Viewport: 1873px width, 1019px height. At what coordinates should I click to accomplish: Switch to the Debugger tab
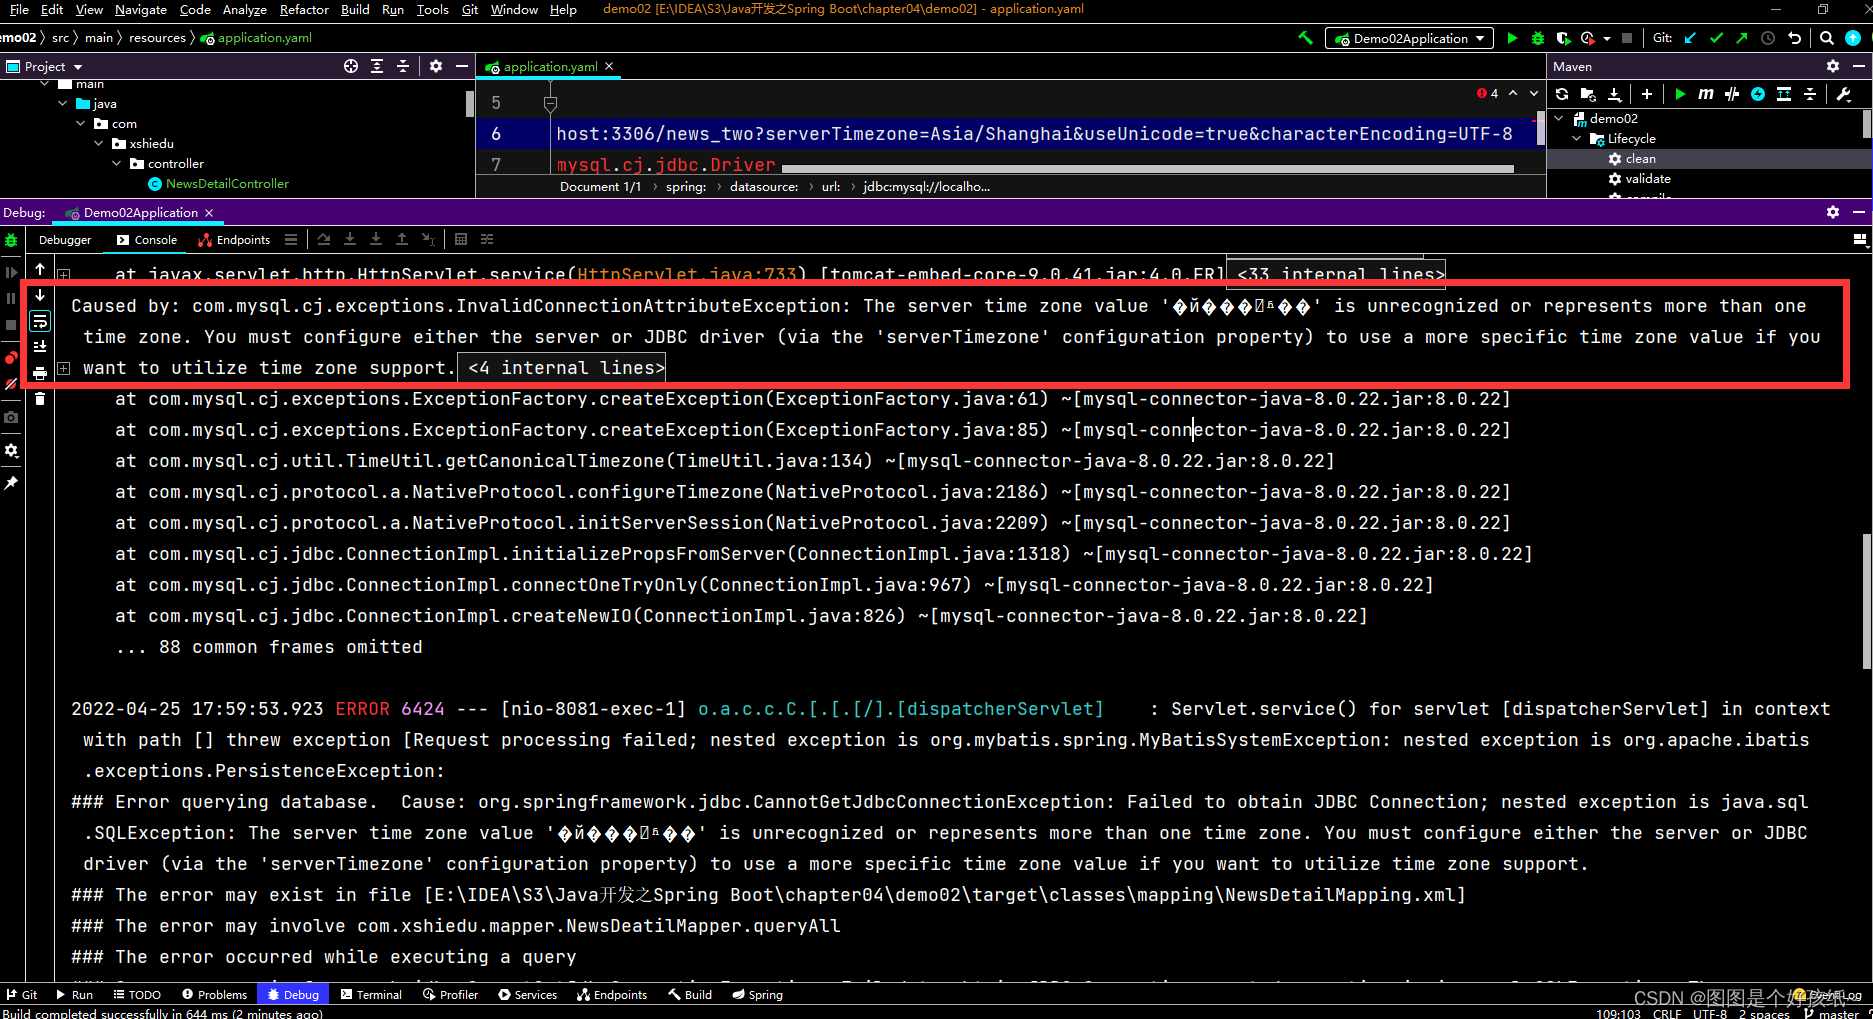pos(64,239)
